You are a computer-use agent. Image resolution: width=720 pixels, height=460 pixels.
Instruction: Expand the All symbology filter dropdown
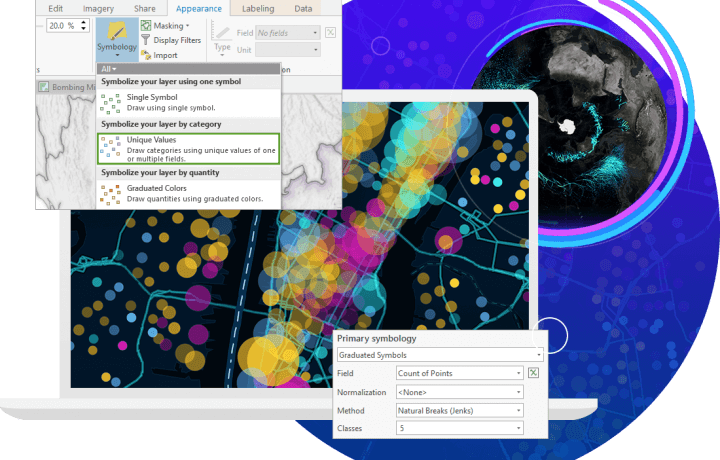pyautogui.click(x=109, y=69)
